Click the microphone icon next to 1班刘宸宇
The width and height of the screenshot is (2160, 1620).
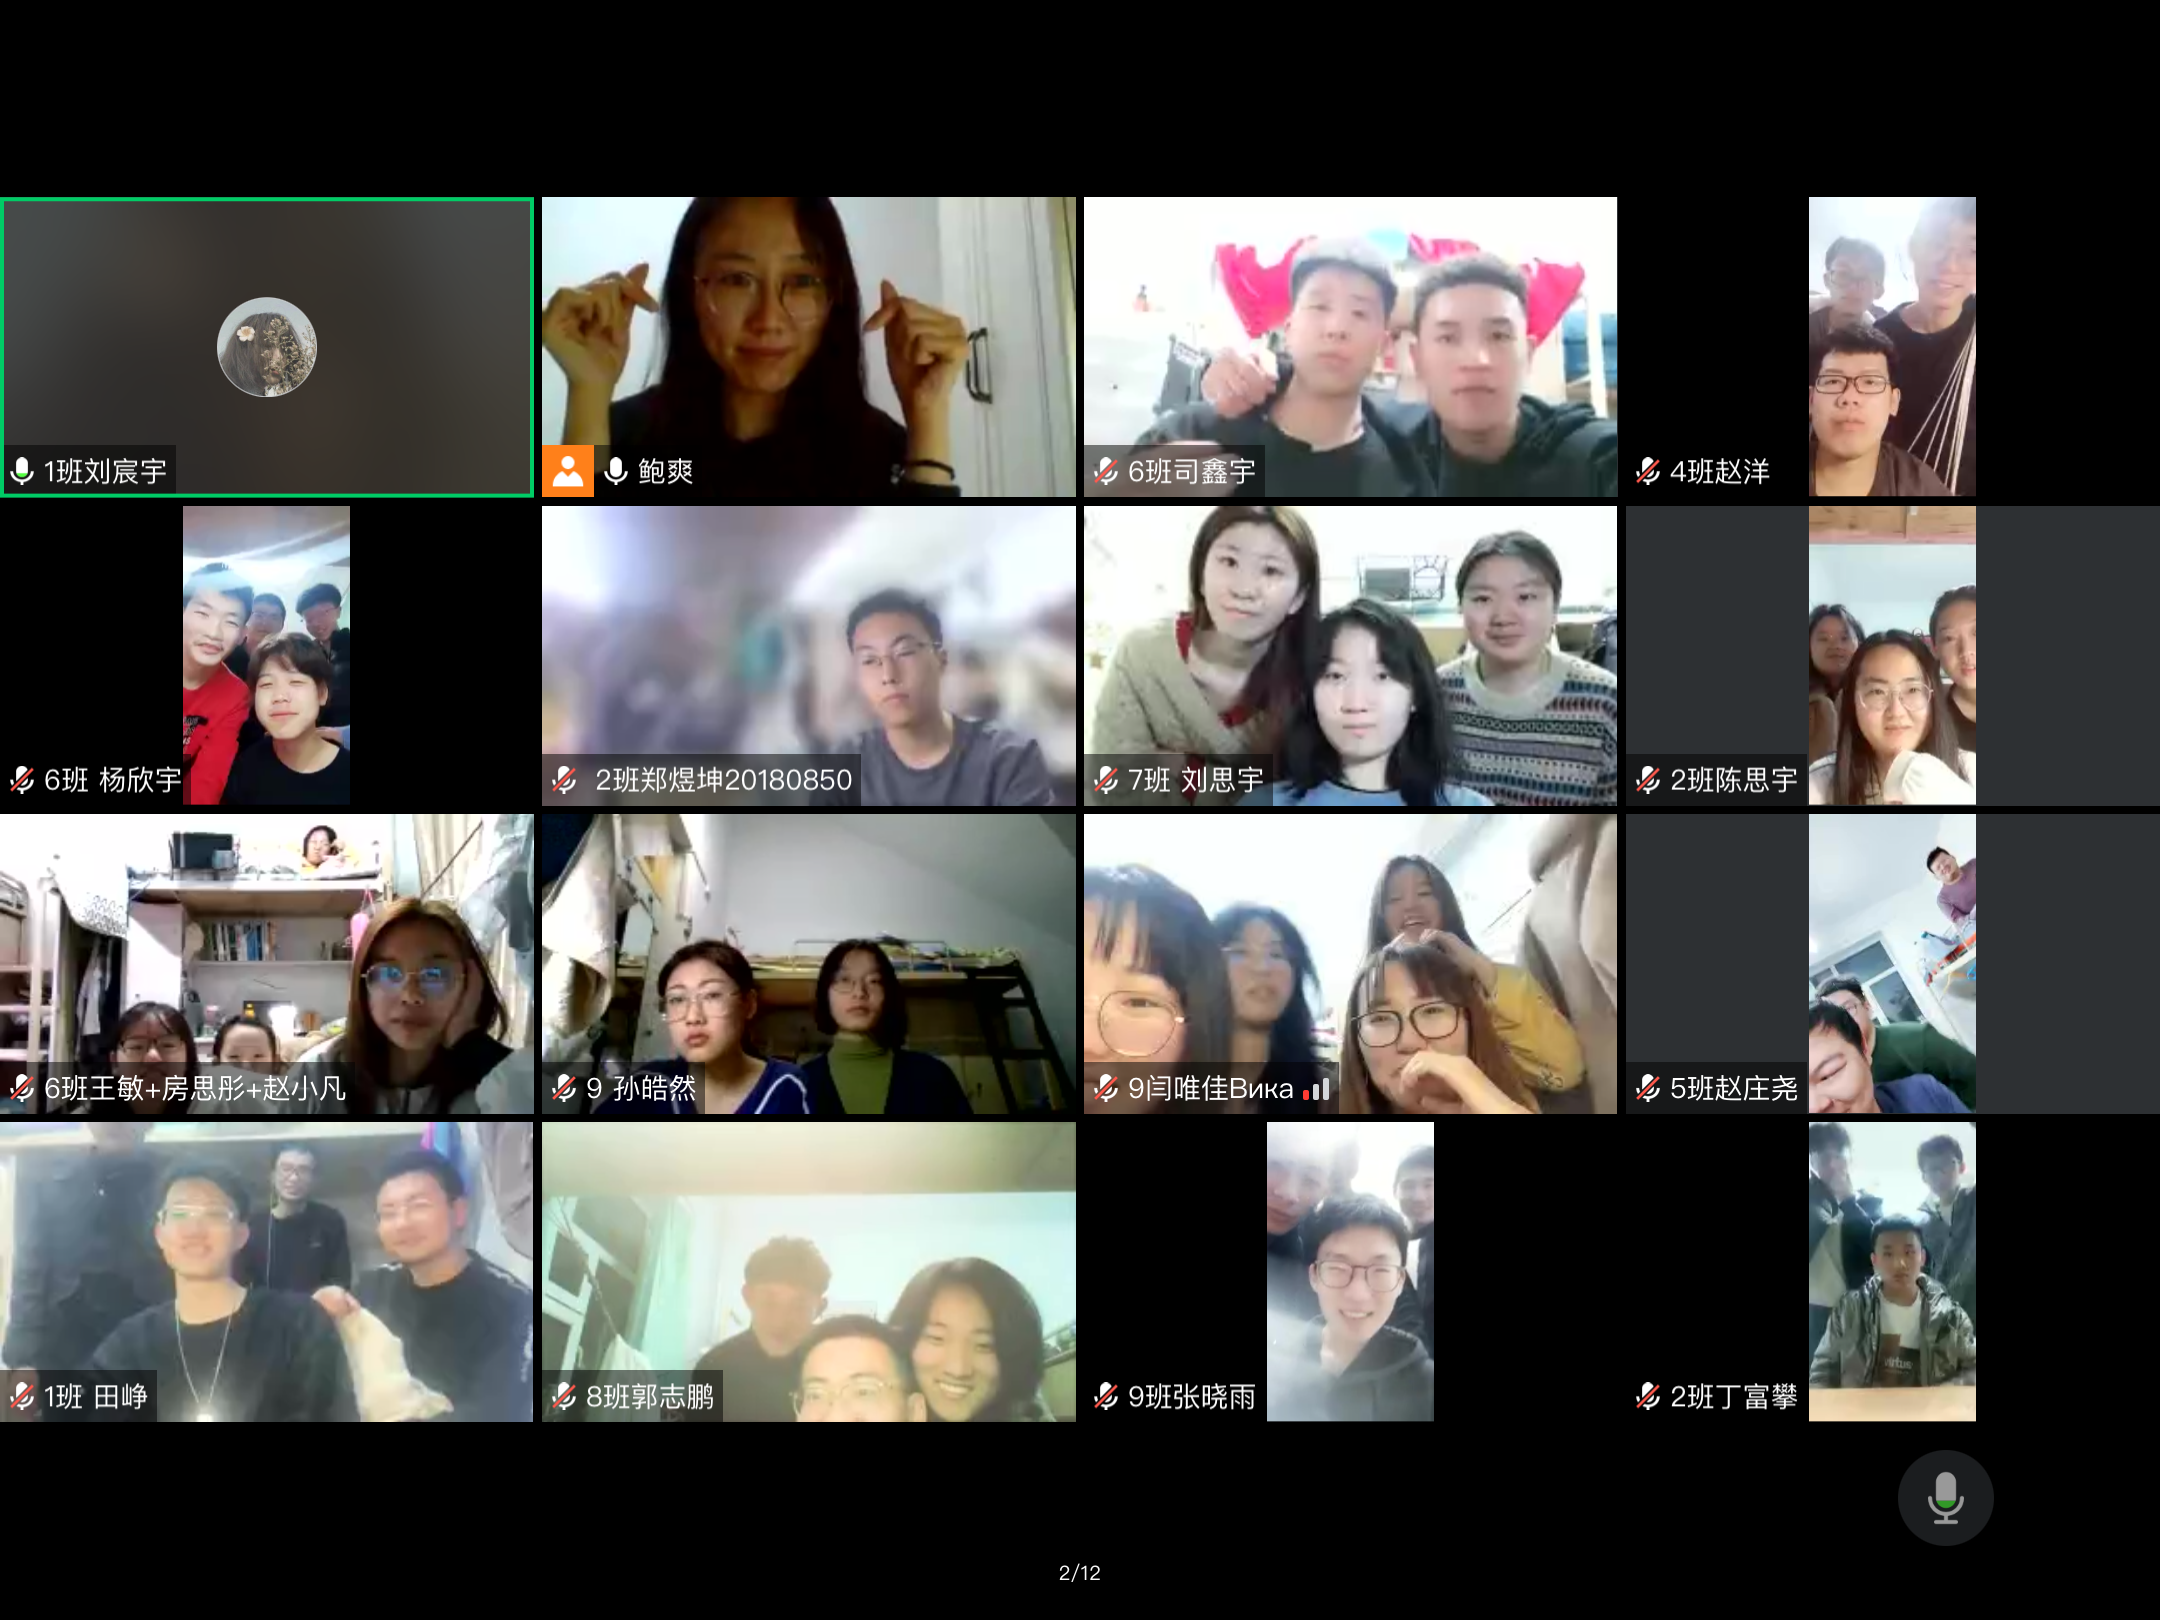click(22, 471)
